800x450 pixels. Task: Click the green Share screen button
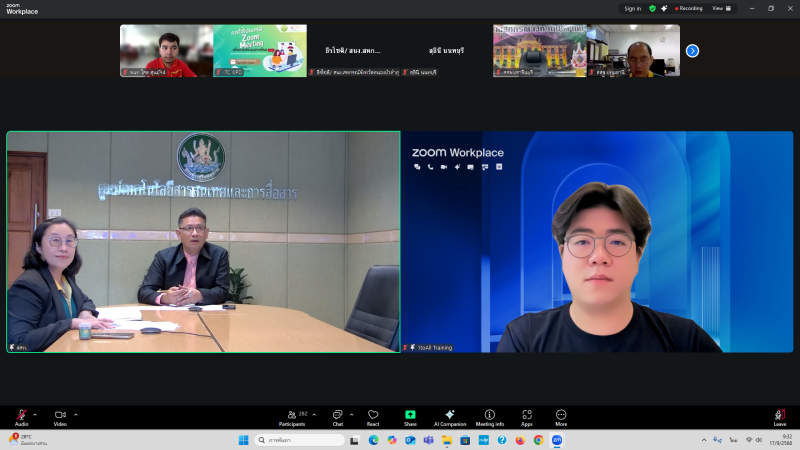tap(410, 415)
